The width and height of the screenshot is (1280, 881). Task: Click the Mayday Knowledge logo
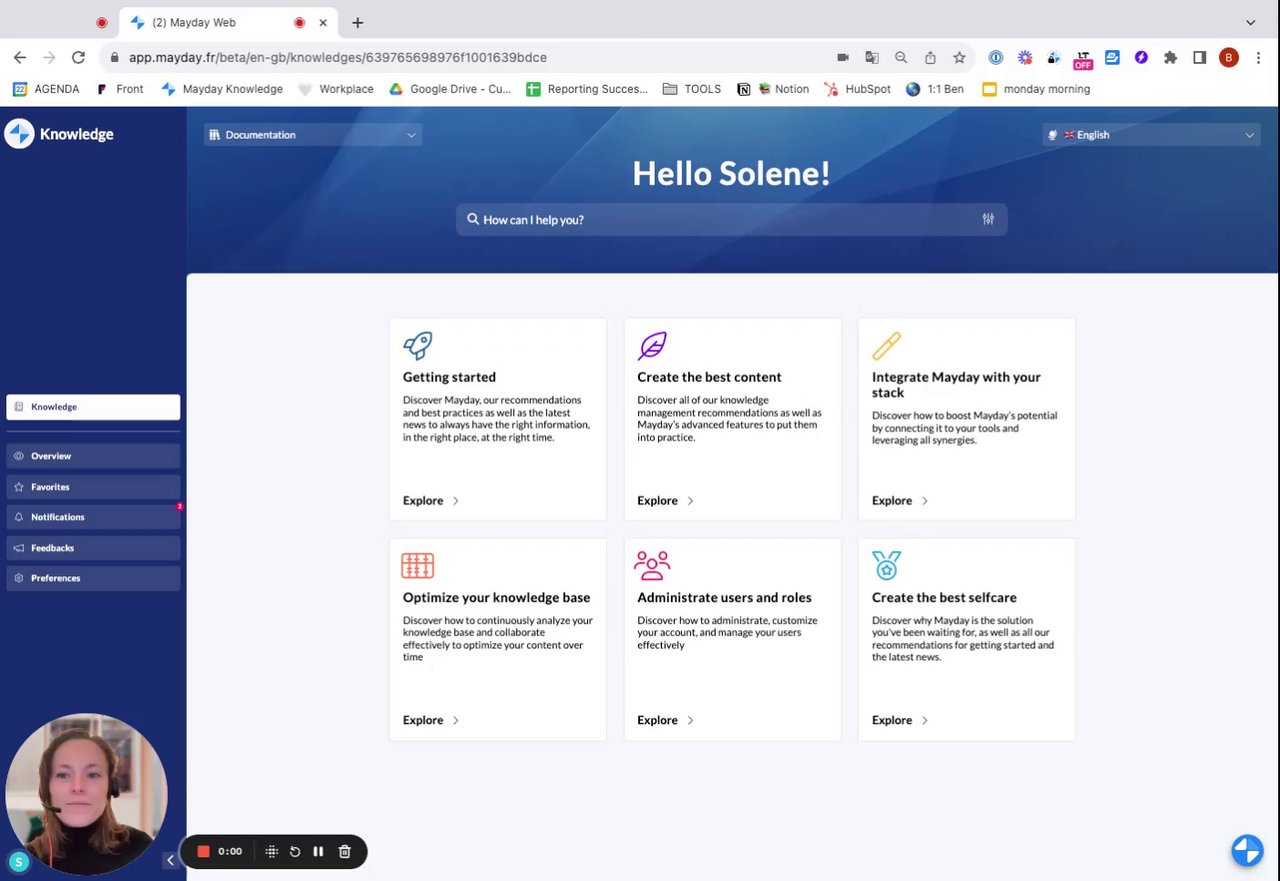tap(60, 134)
